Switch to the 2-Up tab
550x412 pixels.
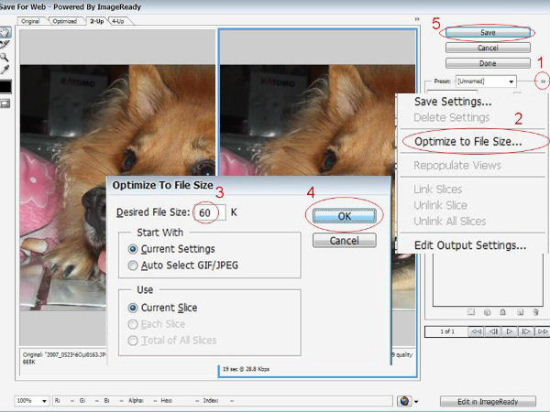pyautogui.click(x=97, y=21)
